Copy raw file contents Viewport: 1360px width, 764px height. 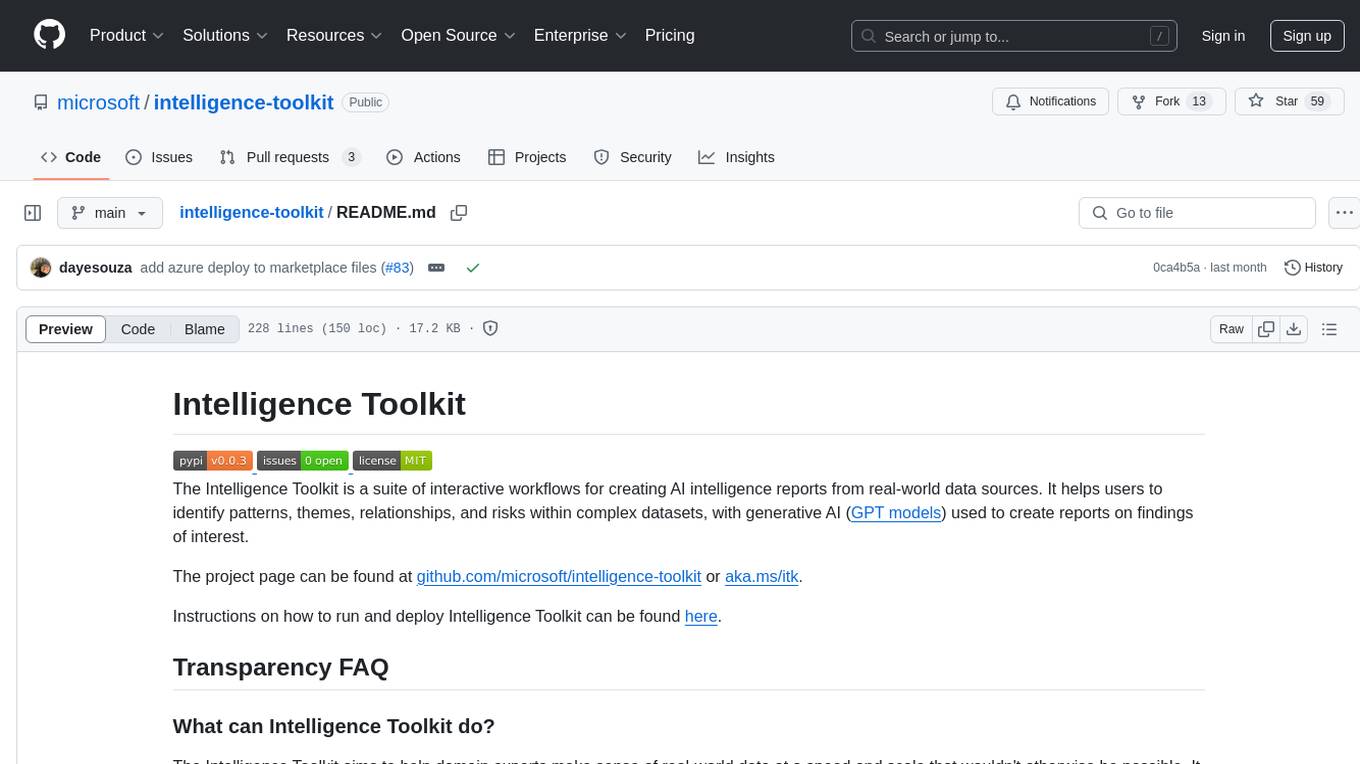point(1266,329)
